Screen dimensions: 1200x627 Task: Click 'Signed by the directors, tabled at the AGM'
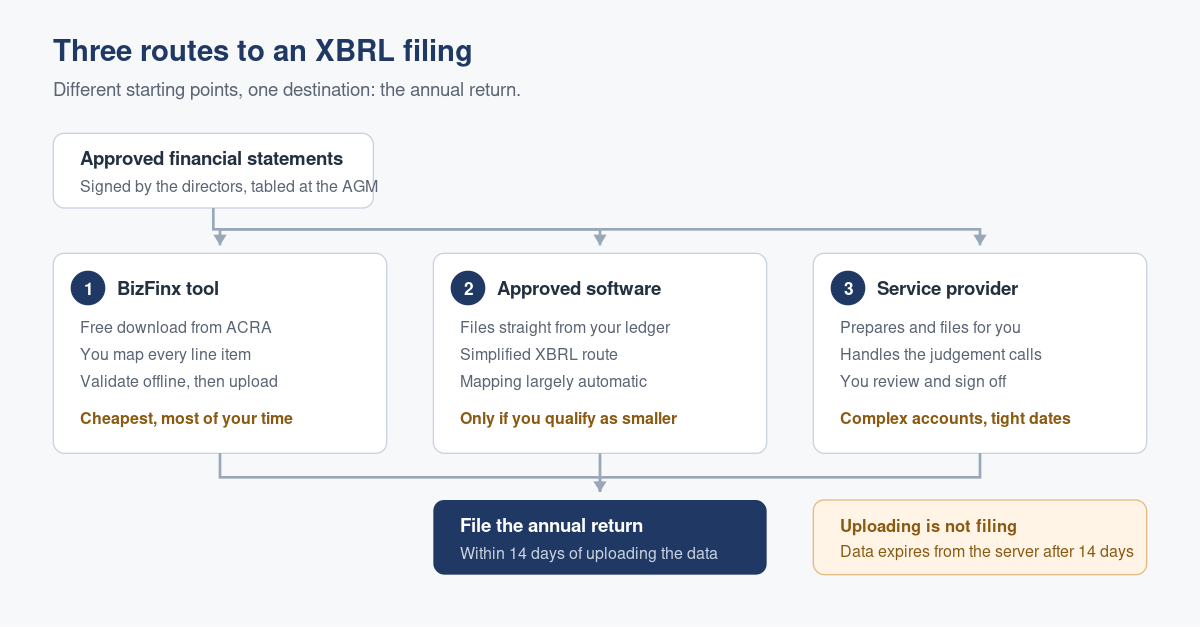(229, 187)
